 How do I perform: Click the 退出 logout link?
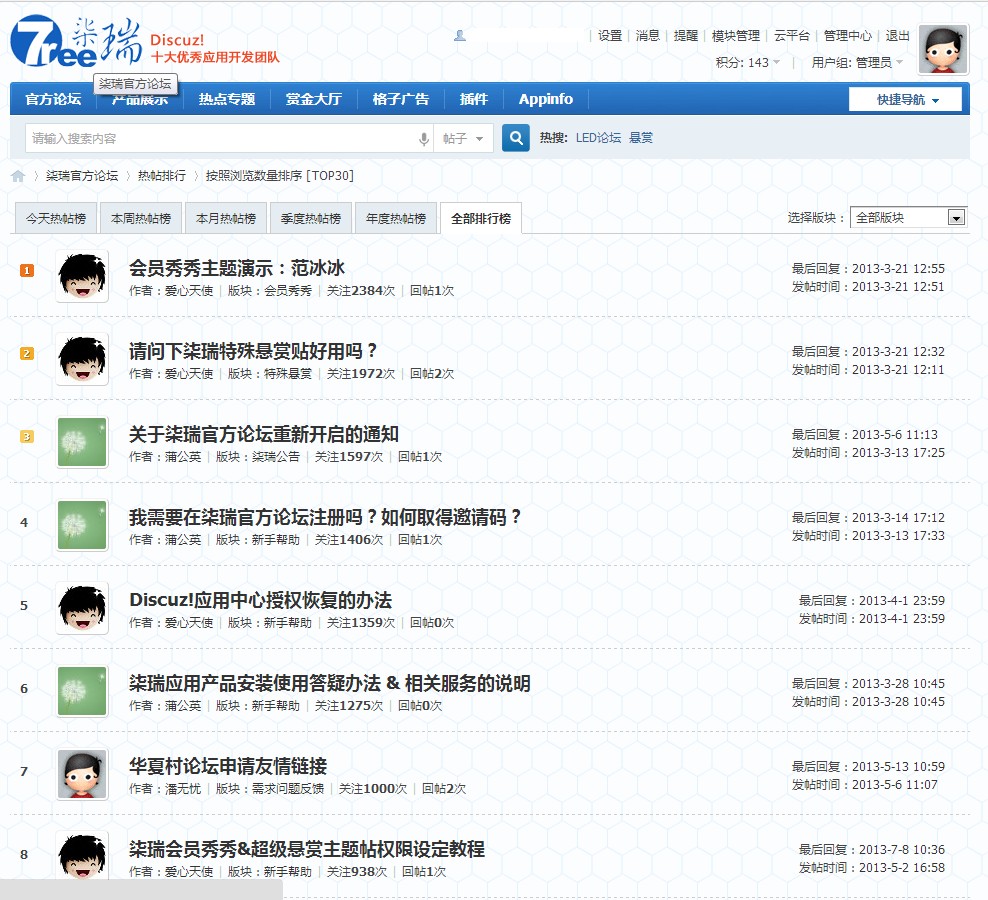[898, 35]
